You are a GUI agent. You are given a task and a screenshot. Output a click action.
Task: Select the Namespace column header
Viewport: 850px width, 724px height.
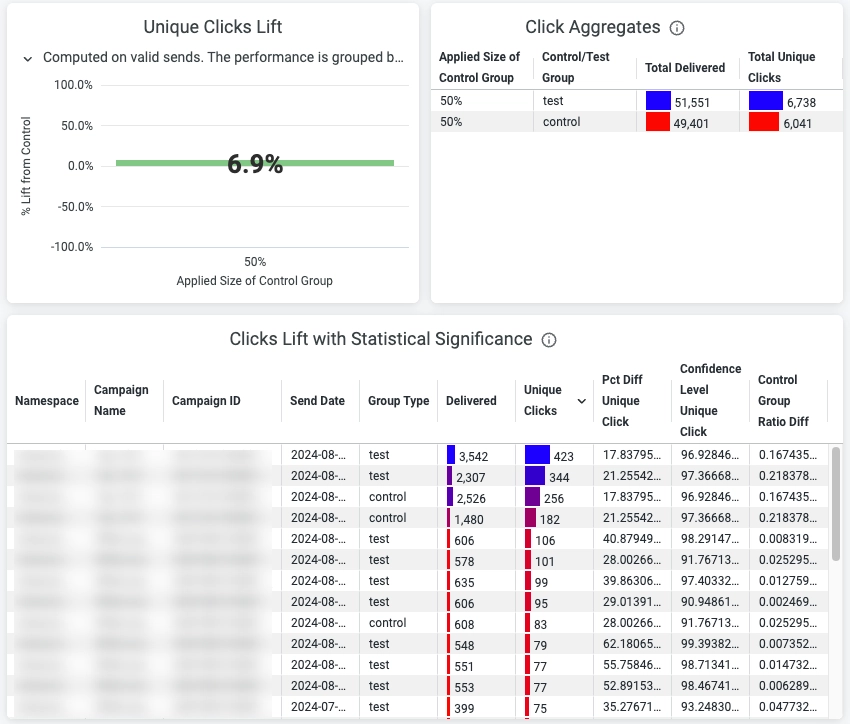[47, 400]
